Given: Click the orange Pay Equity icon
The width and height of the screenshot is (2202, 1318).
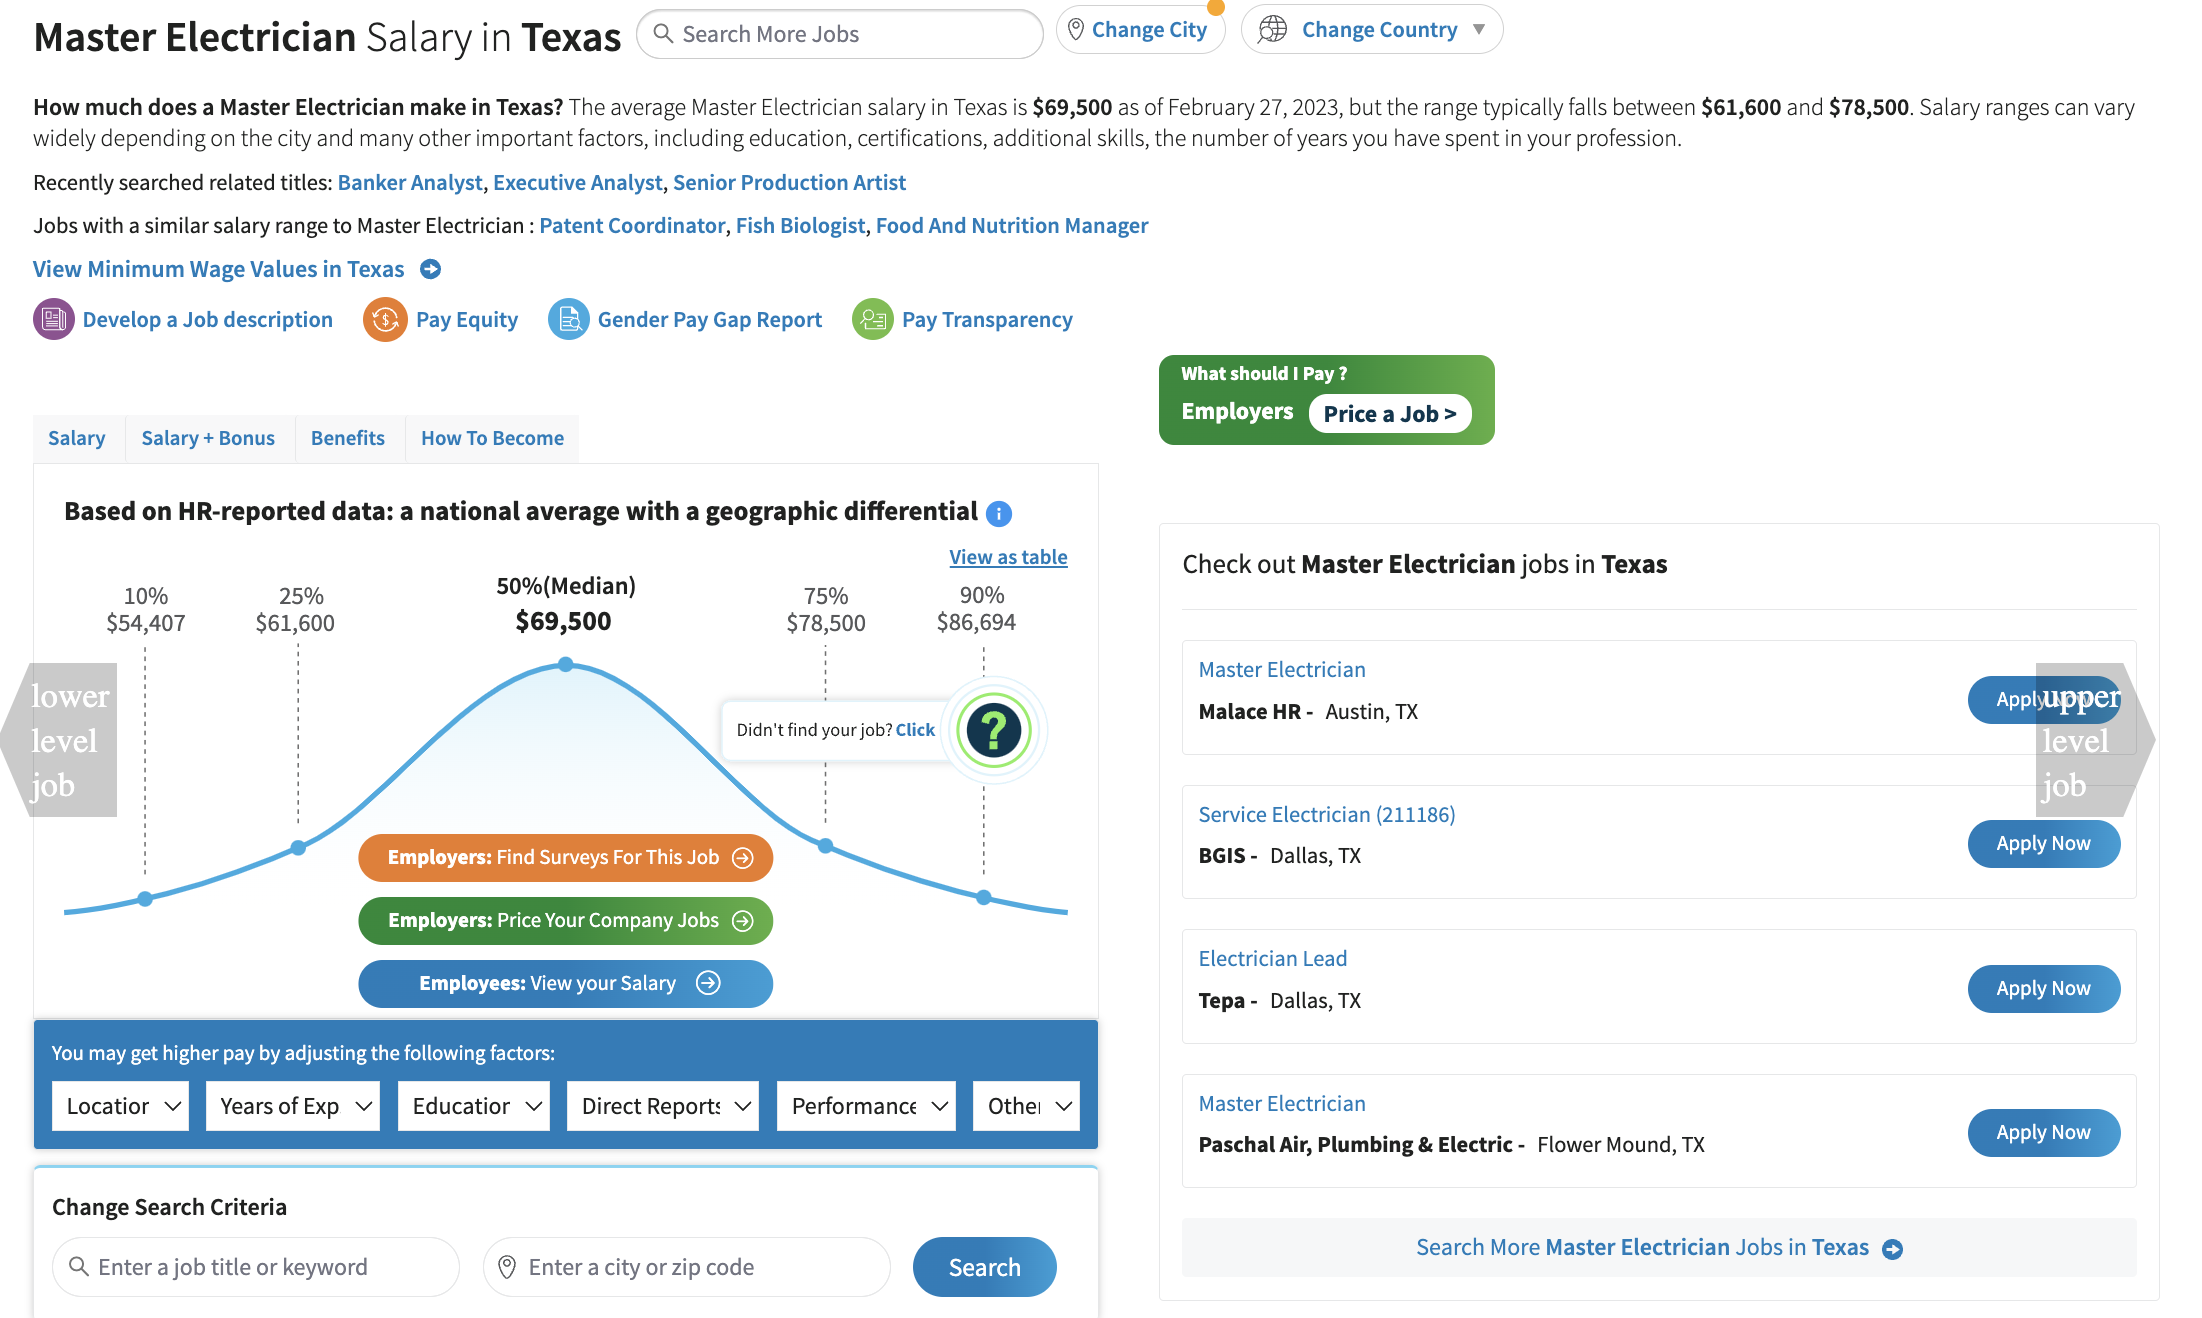Looking at the screenshot, I should [385, 320].
